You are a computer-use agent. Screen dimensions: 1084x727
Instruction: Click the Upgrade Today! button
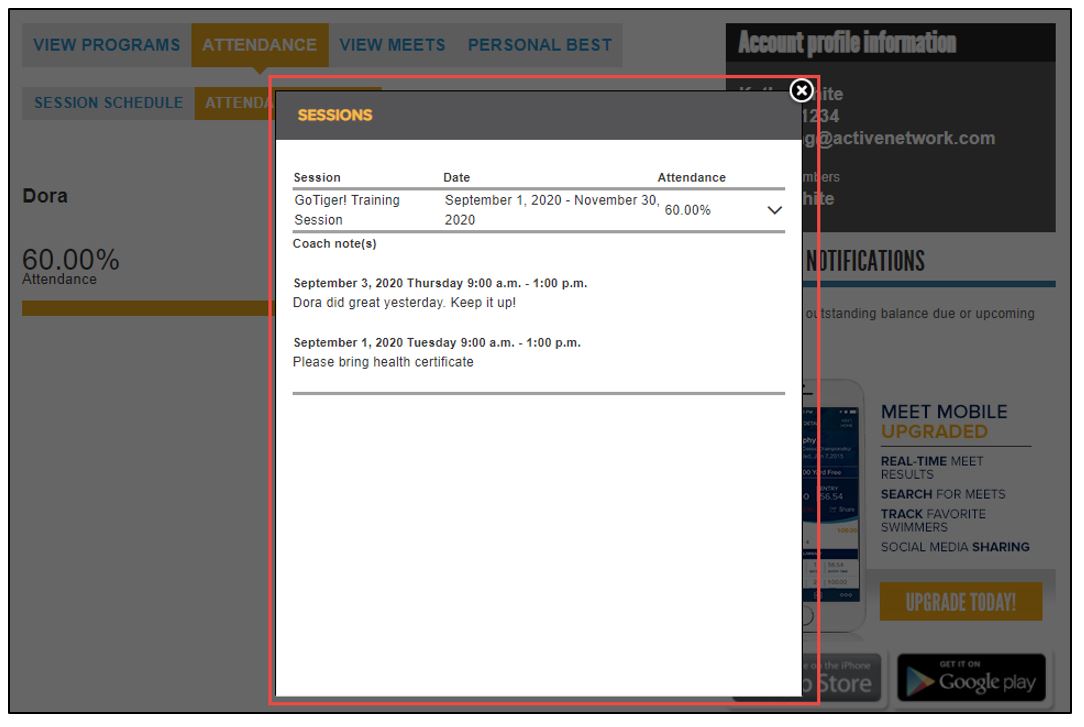(x=960, y=602)
